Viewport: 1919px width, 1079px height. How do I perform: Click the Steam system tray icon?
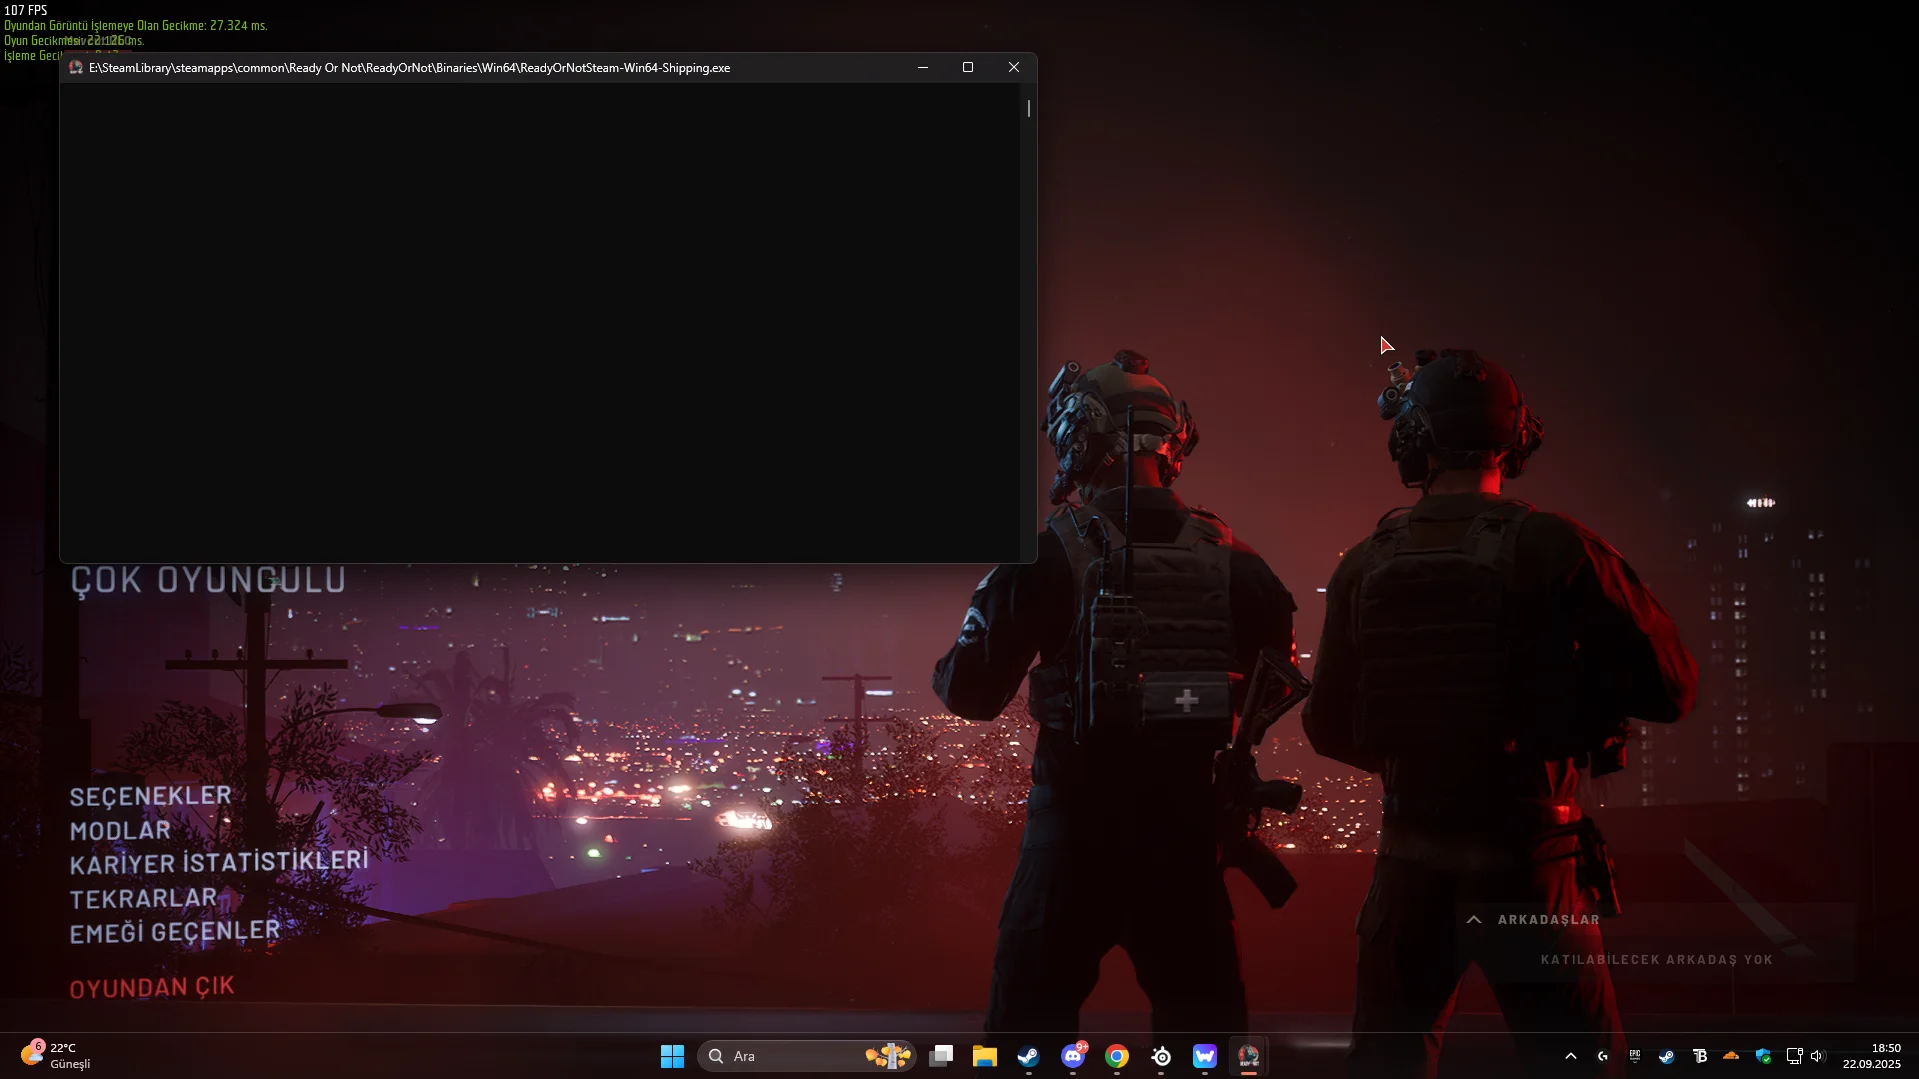pyautogui.click(x=1667, y=1056)
